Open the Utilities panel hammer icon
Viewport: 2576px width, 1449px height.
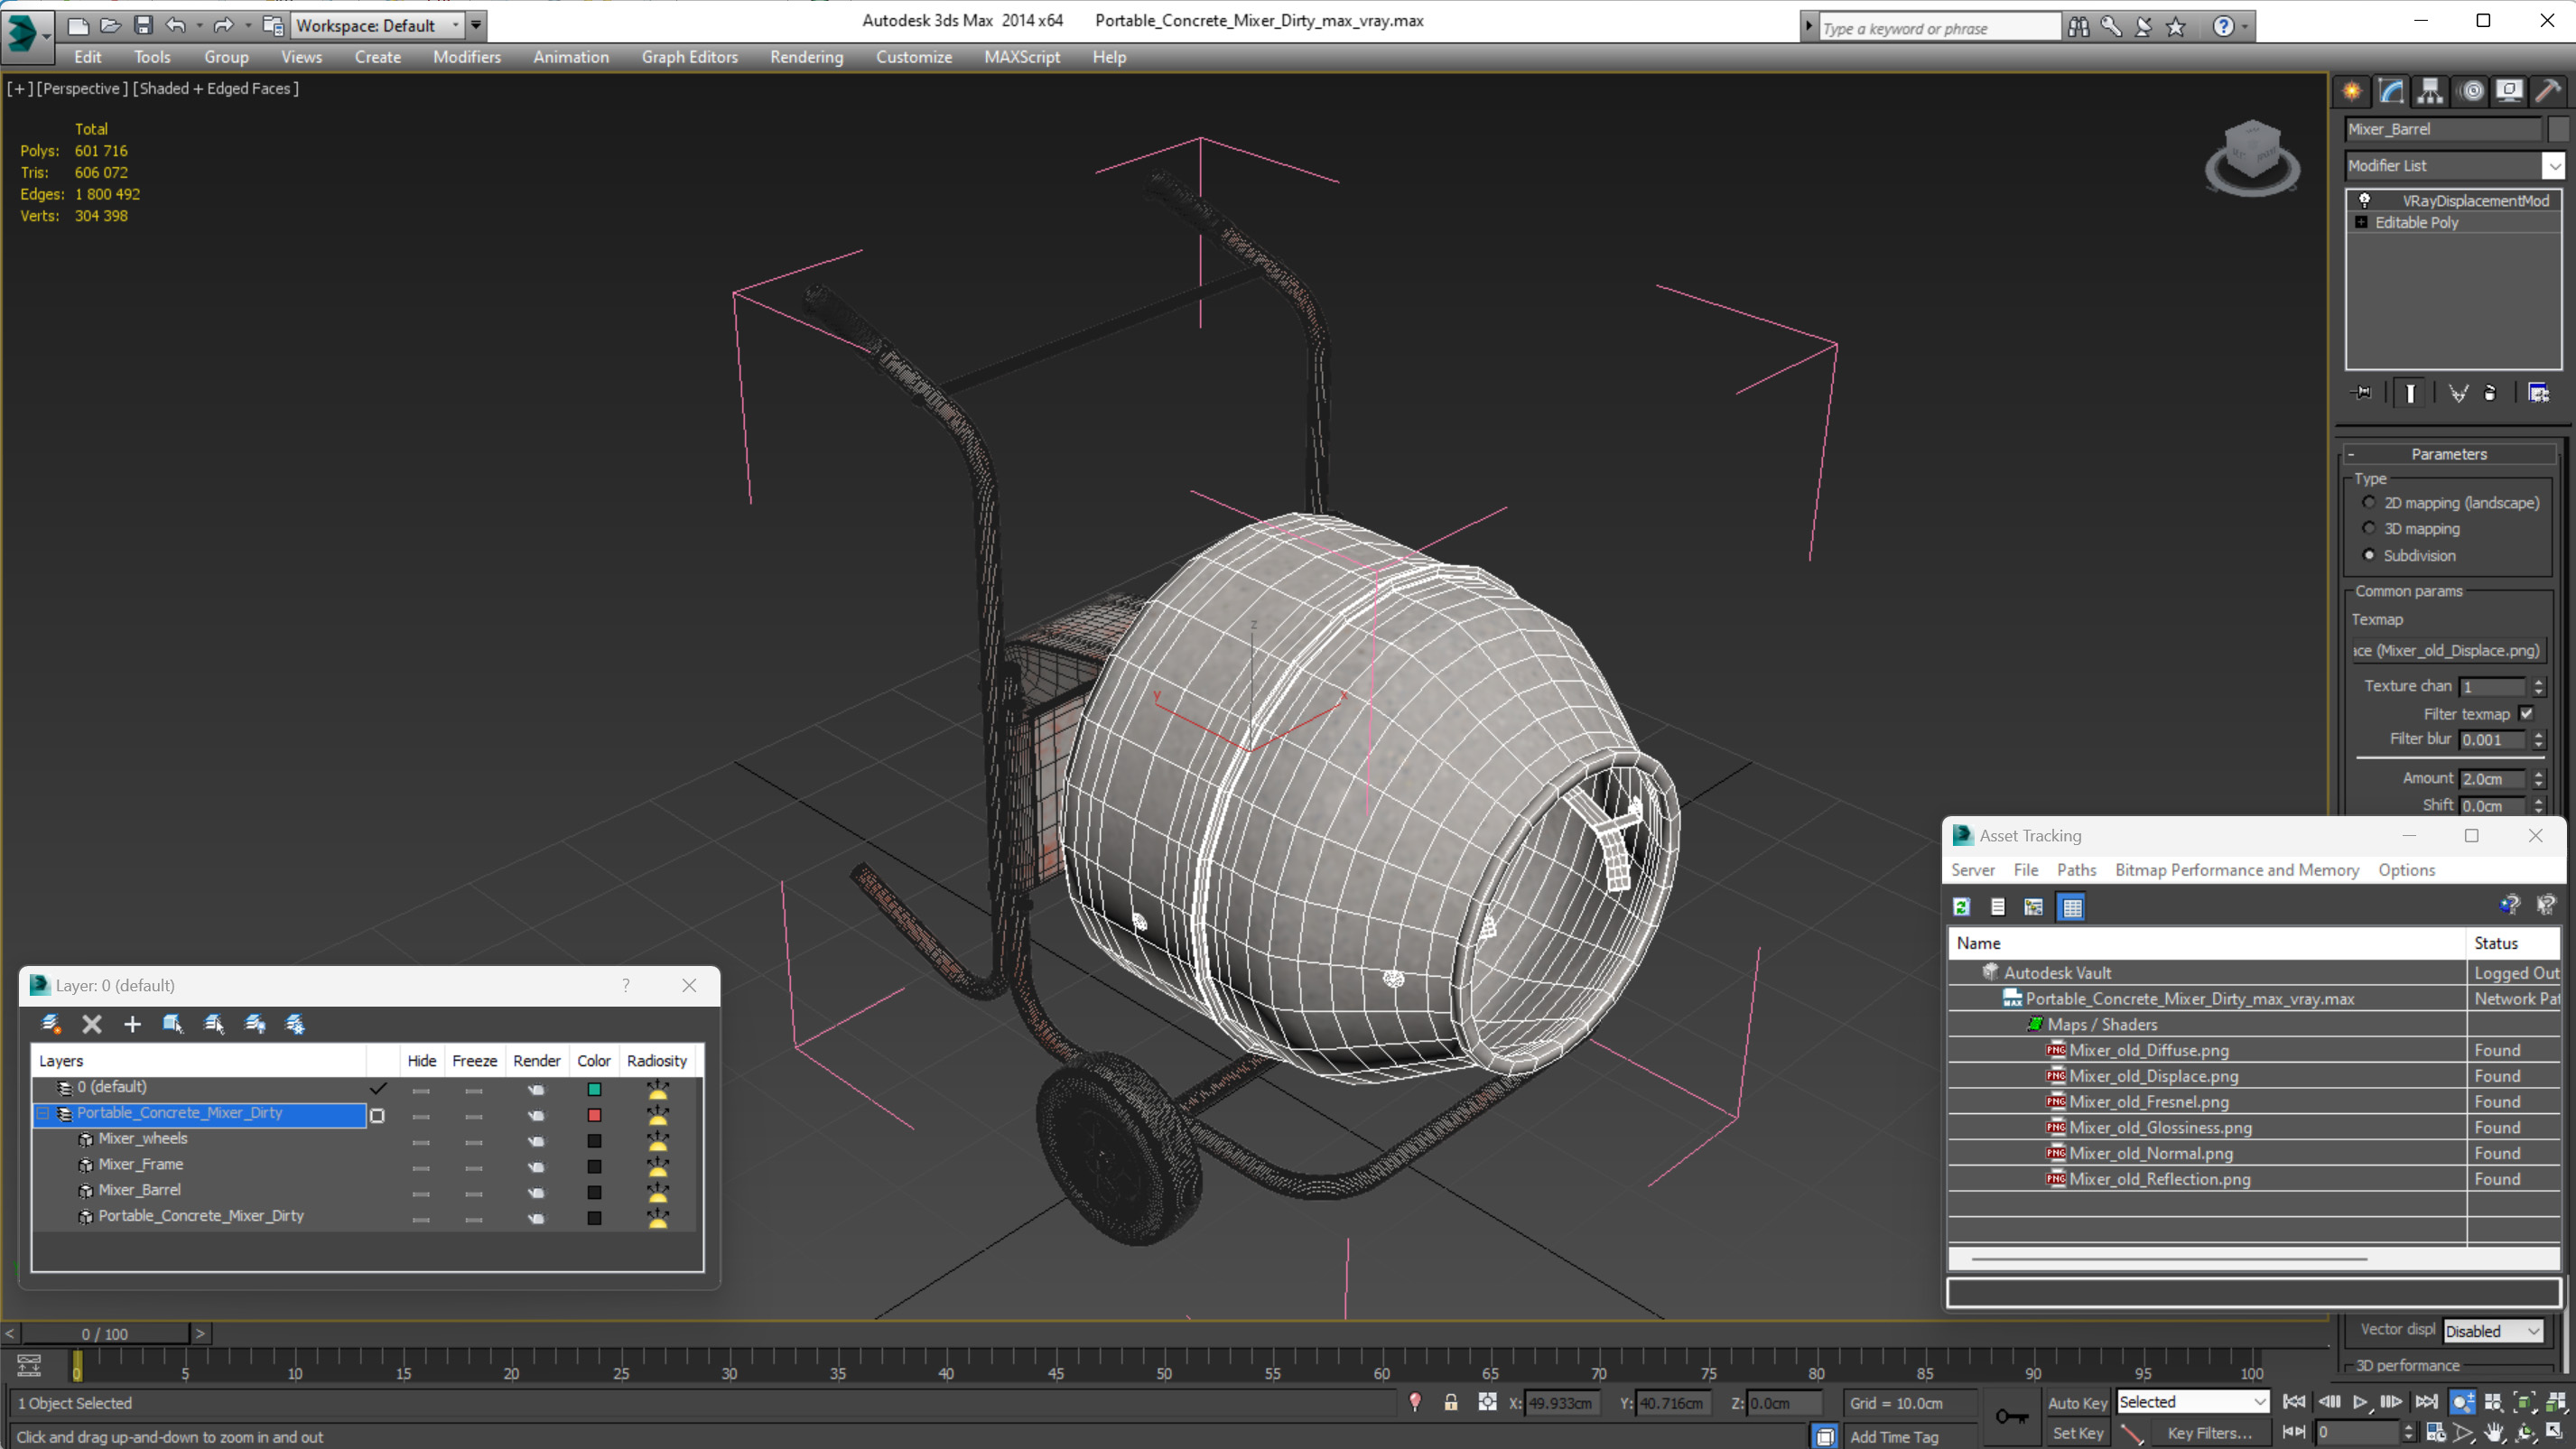2547,91
